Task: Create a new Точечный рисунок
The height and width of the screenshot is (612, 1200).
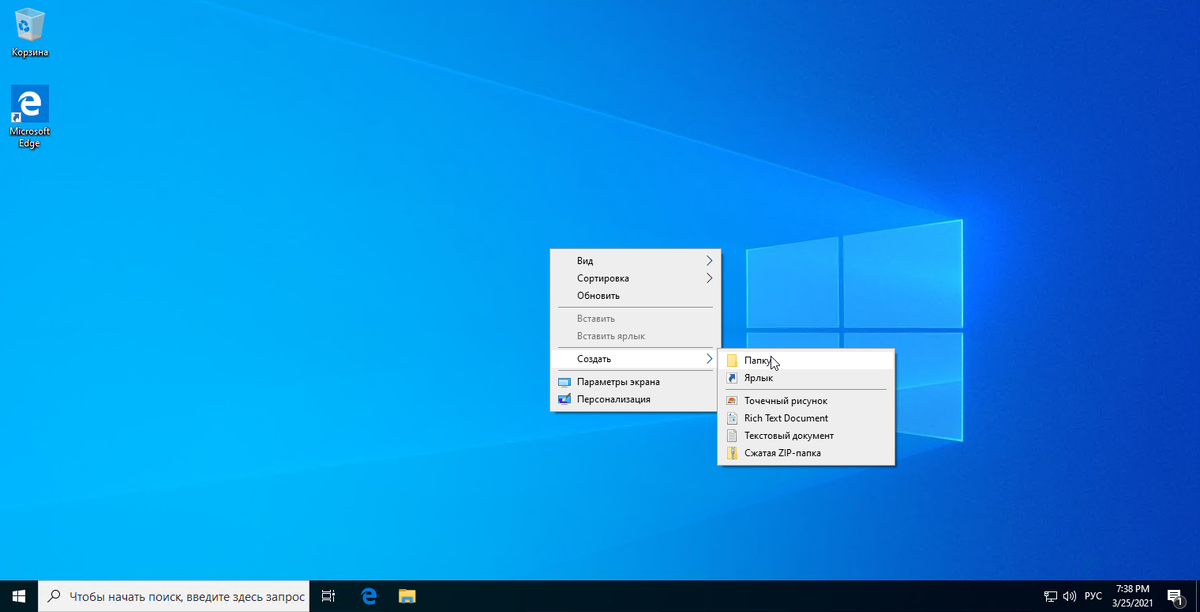Action: point(806,401)
